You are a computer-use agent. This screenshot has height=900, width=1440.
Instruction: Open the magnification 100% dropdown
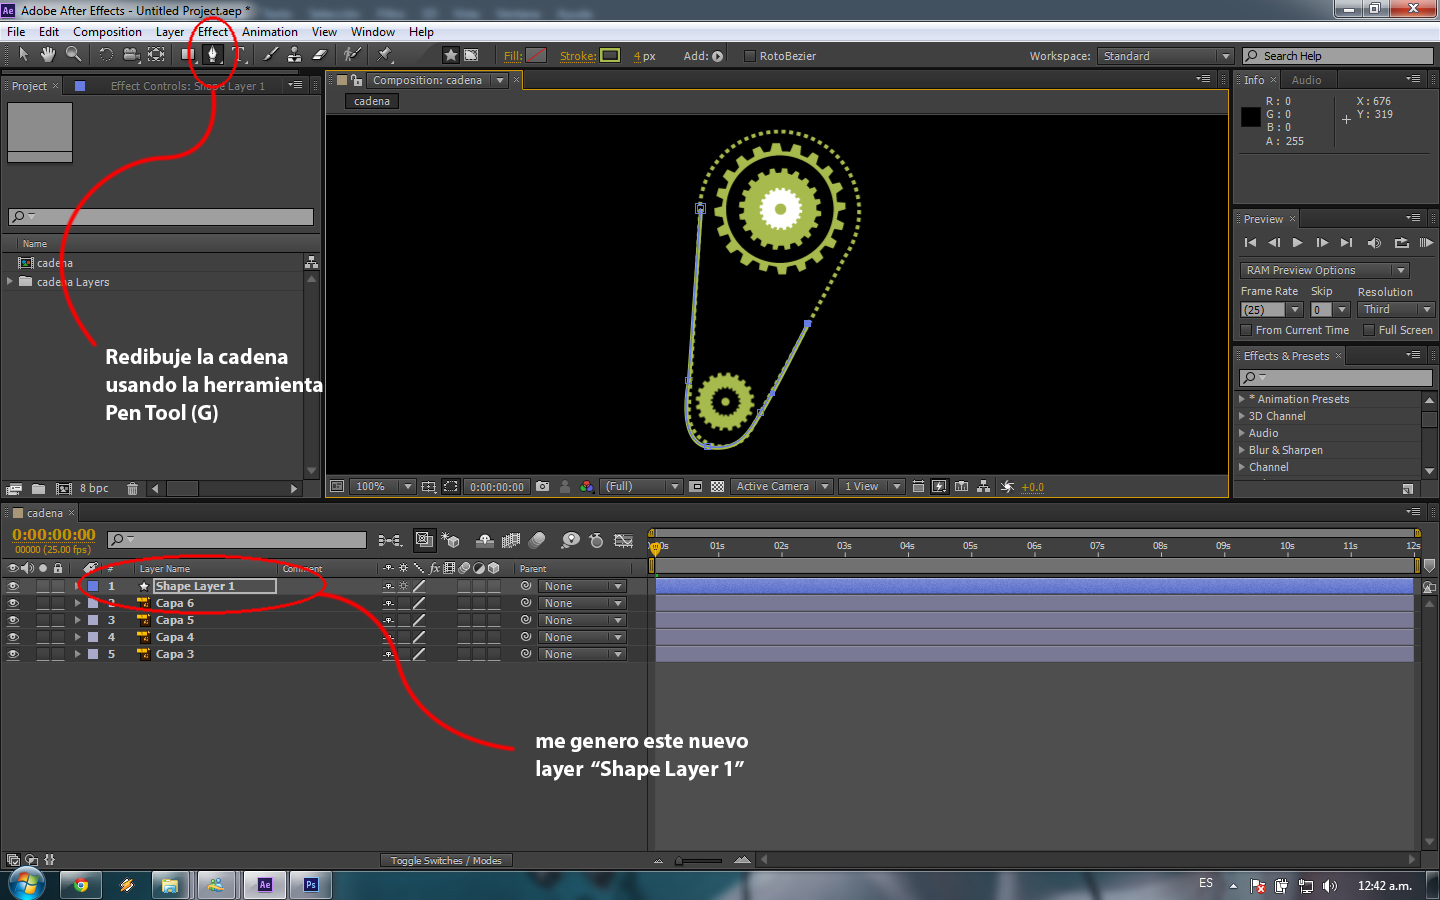coord(381,487)
